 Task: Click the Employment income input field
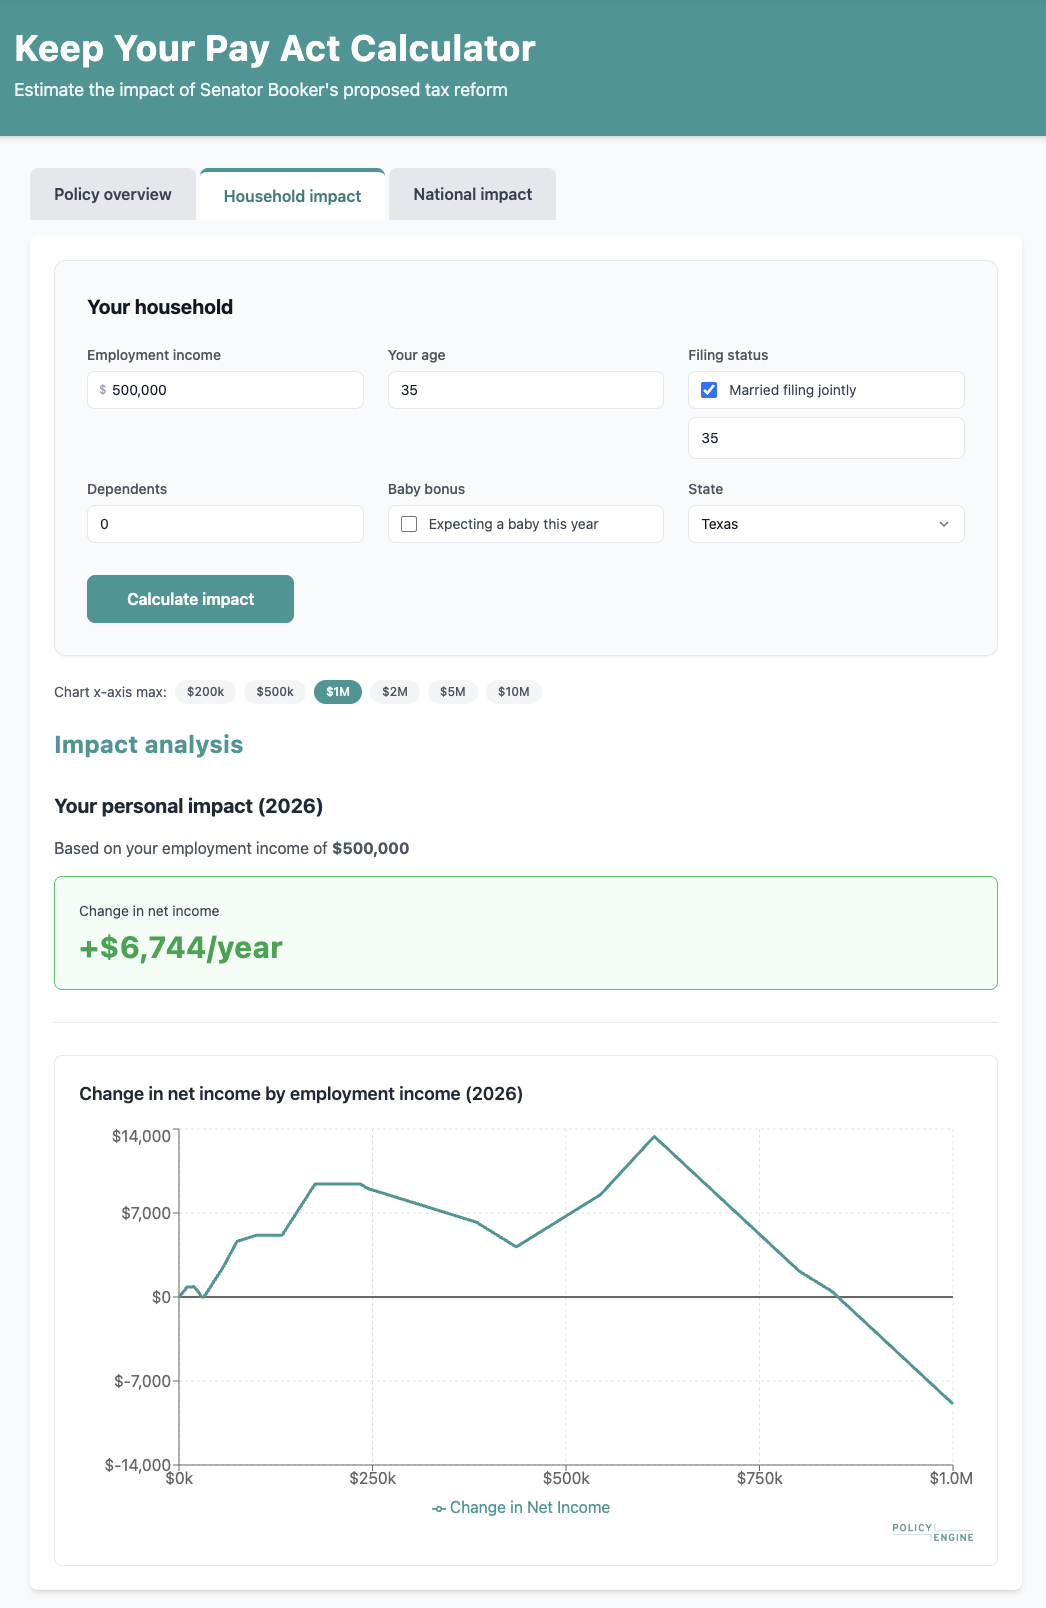(x=235, y=390)
